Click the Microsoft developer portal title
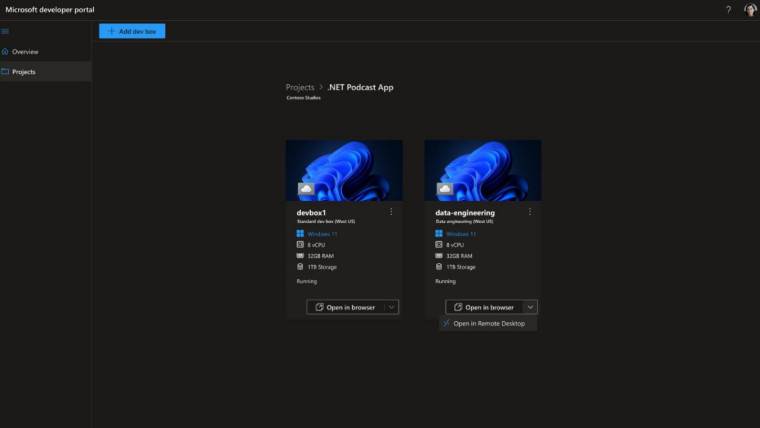760x428 pixels. click(x=50, y=10)
